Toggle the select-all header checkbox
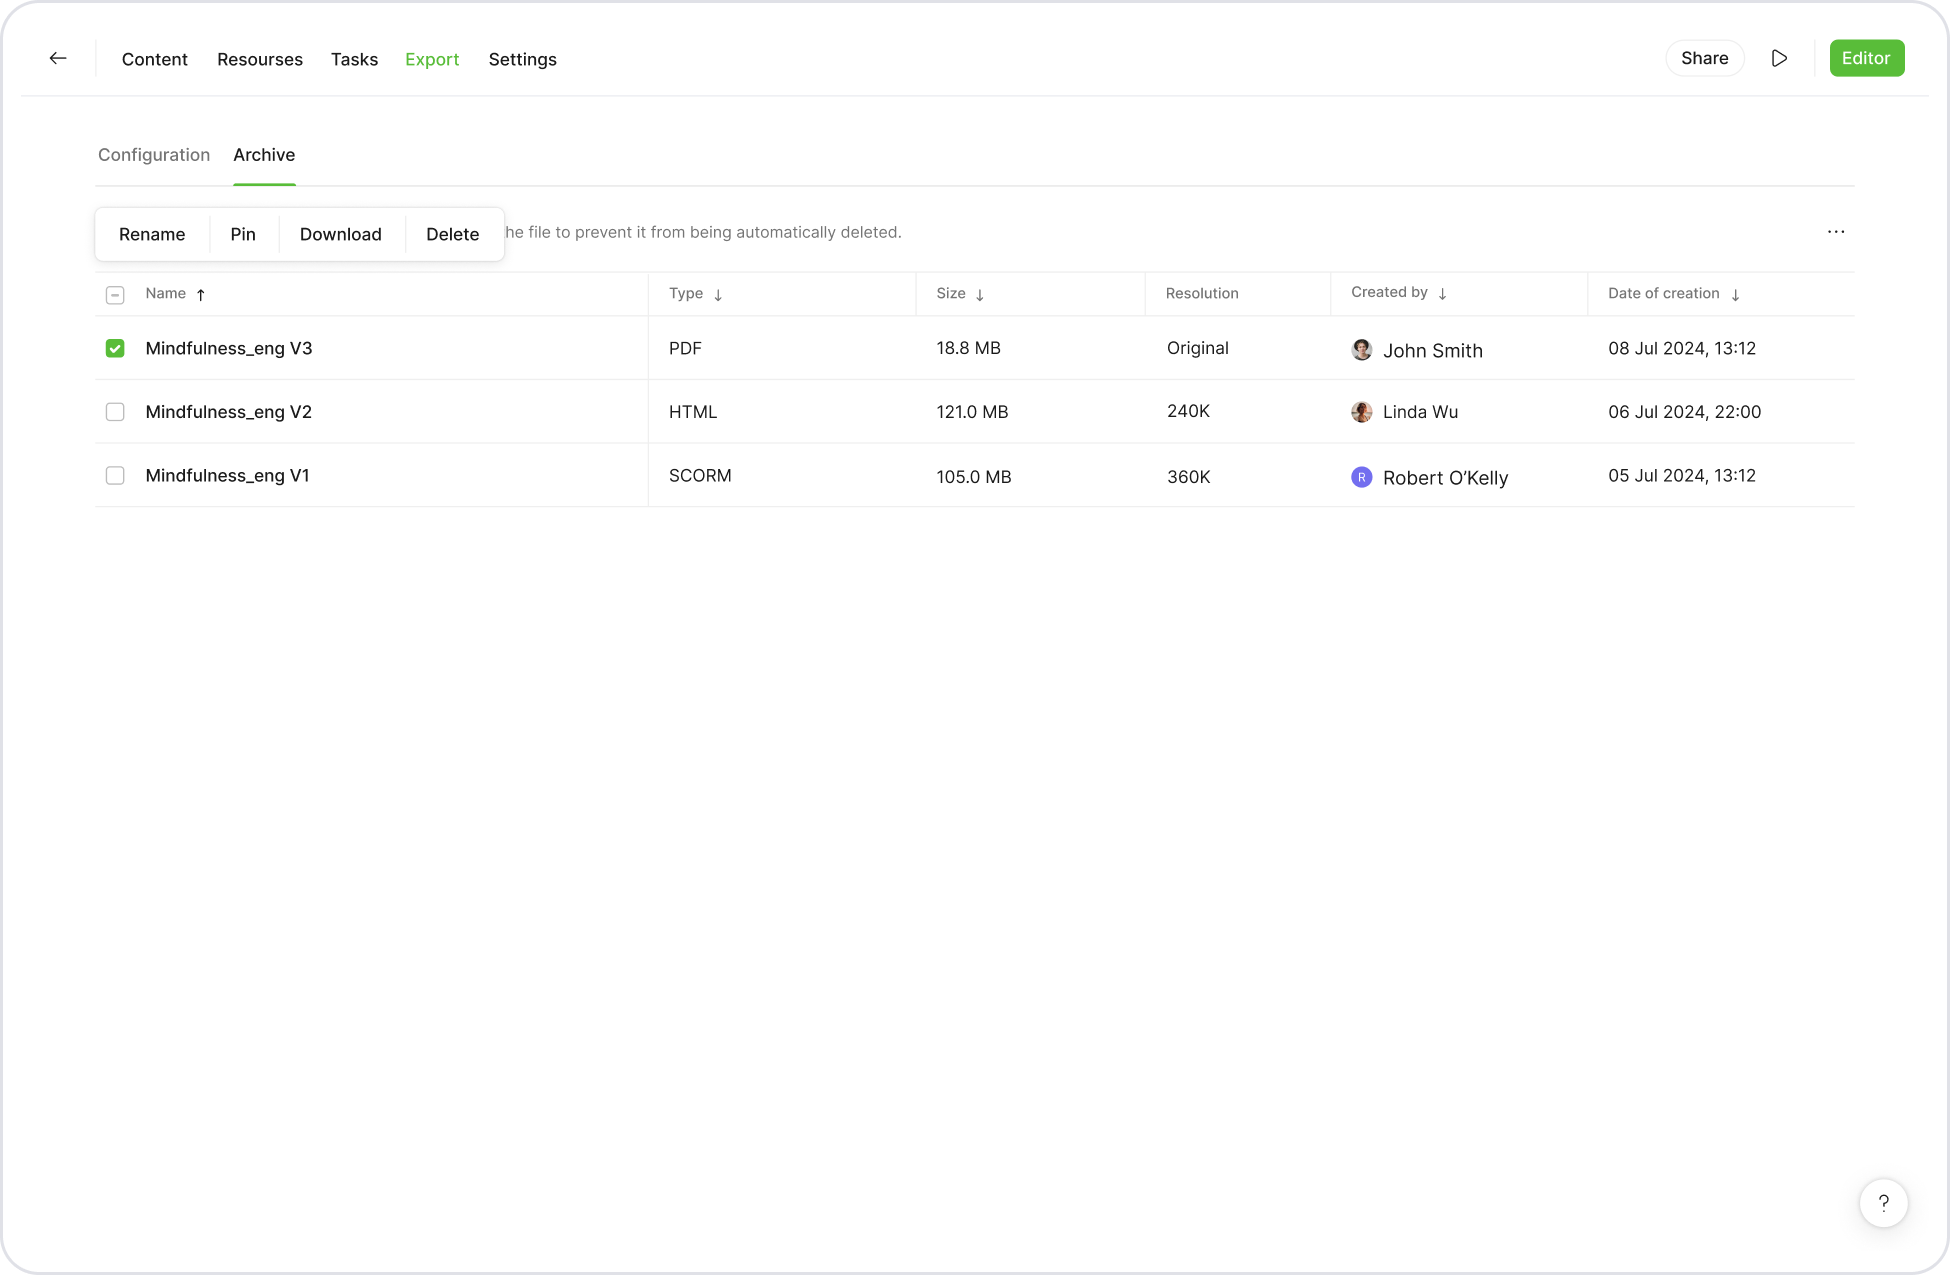 pyautogui.click(x=115, y=295)
